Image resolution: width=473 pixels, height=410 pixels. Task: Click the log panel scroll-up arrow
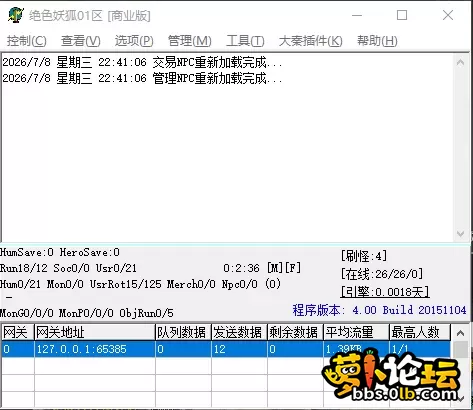click(x=460, y=62)
